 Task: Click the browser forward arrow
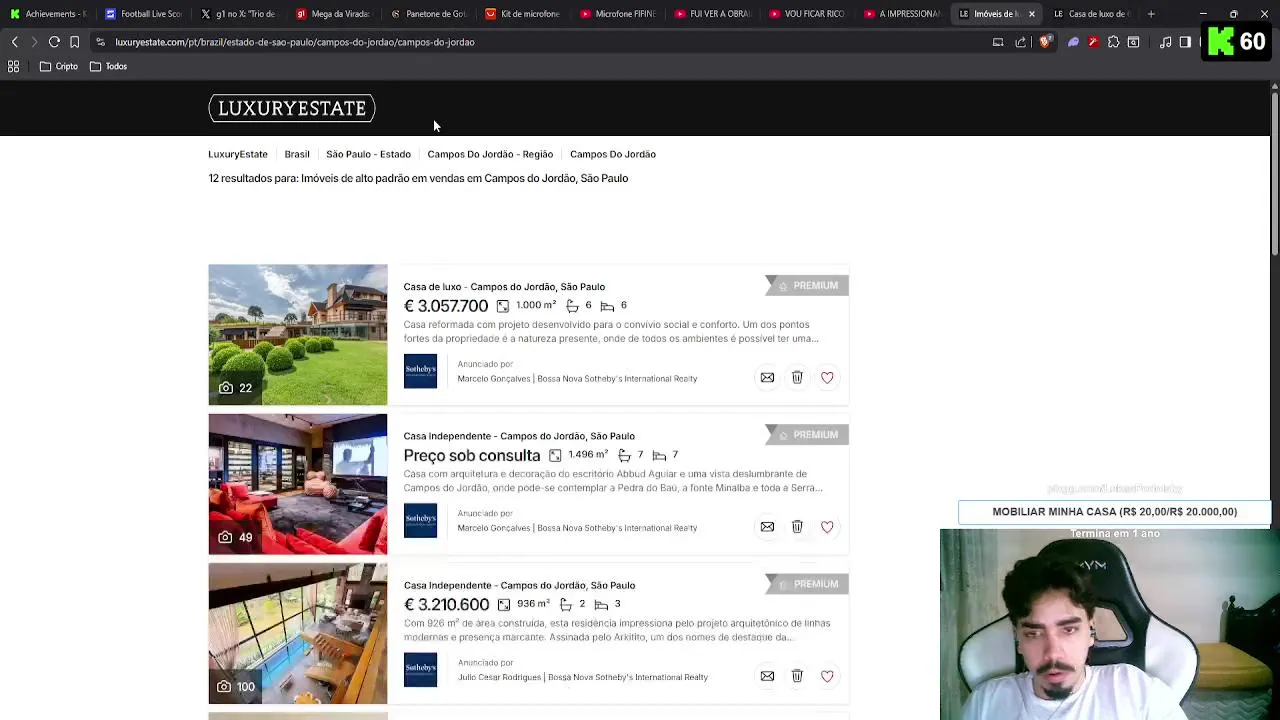pos(34,42)
